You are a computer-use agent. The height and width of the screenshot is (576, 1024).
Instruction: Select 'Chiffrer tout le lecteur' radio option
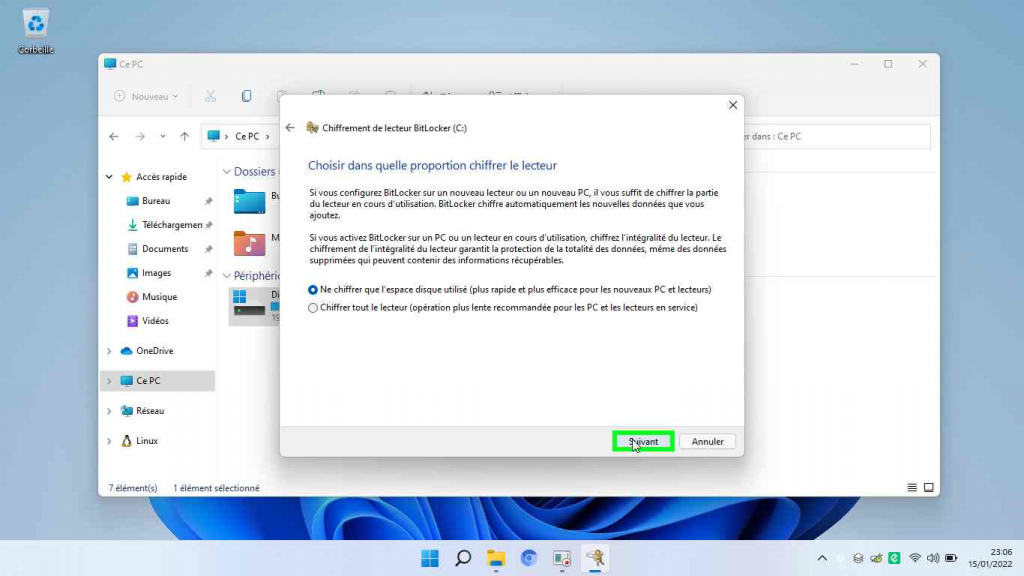coord(313,308)
